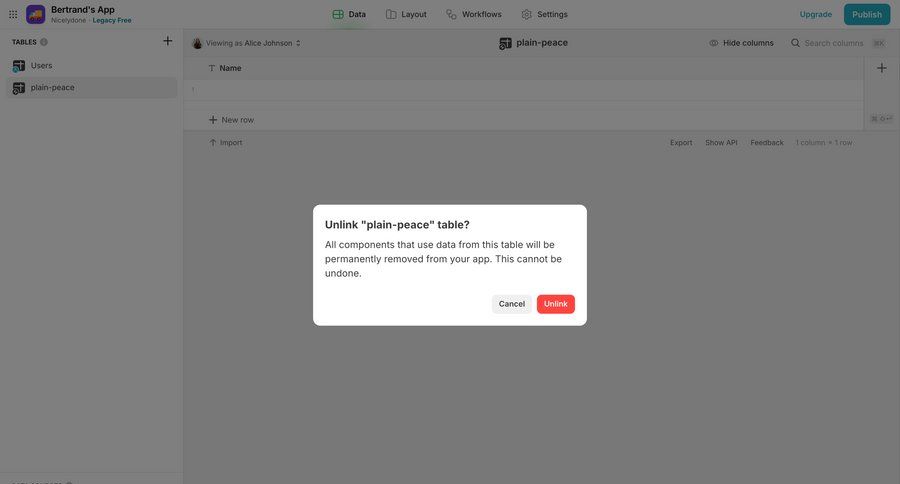Screen dimensions: 900x484
Task: Click the Alice Johnson avatar
Action: (x=197, y=43)
